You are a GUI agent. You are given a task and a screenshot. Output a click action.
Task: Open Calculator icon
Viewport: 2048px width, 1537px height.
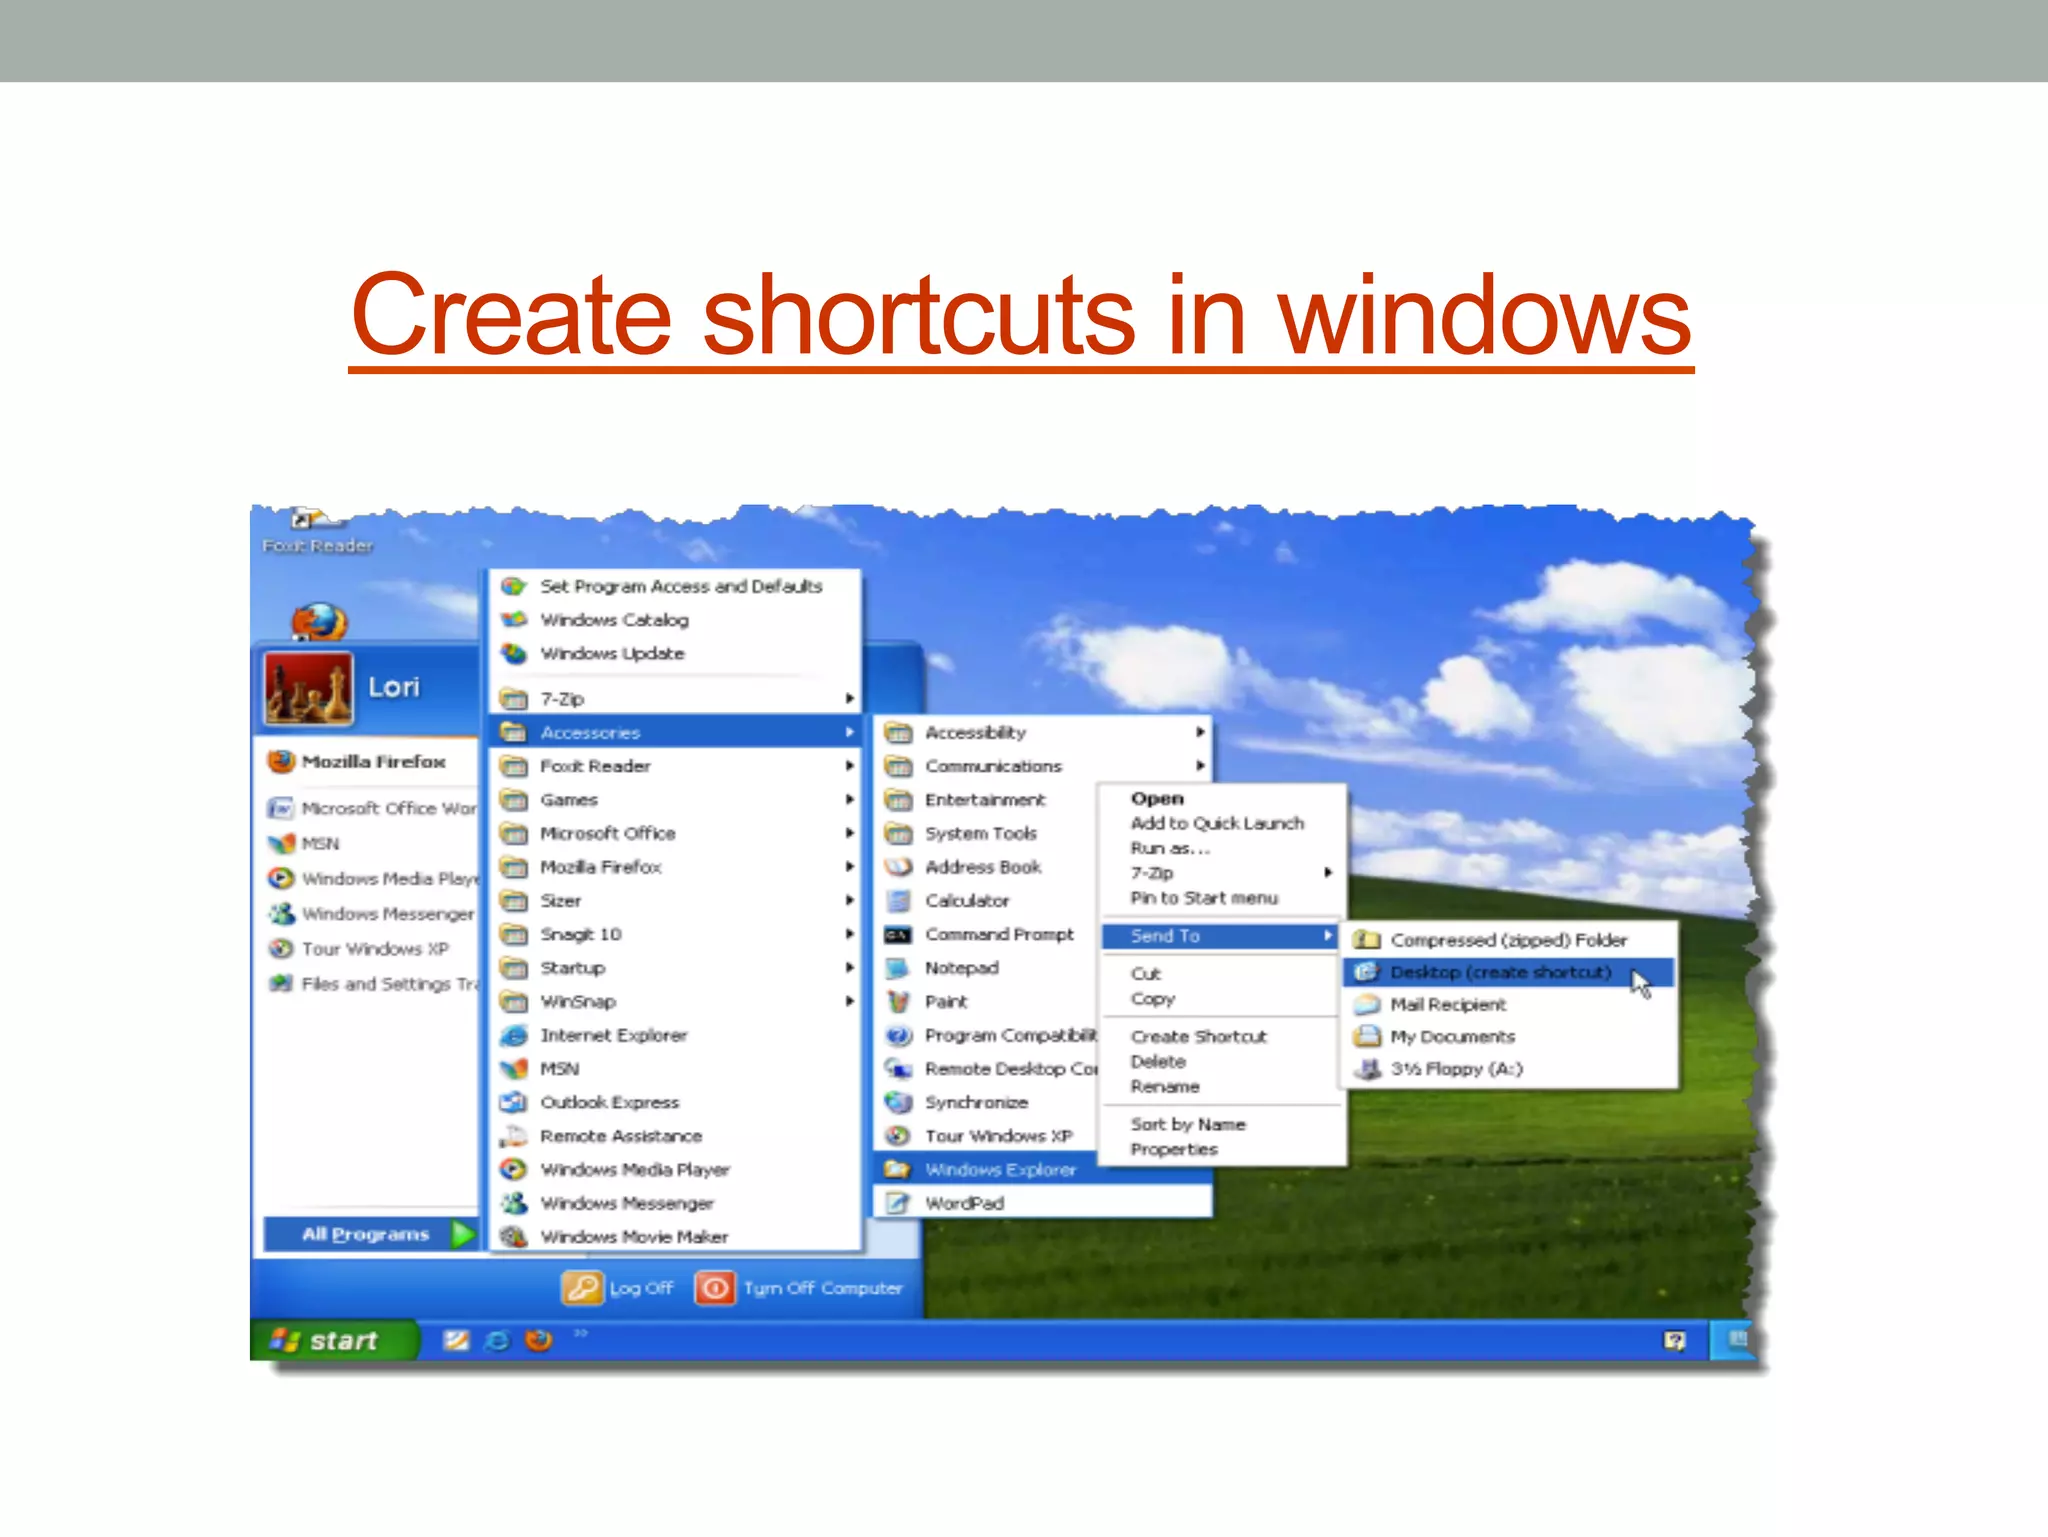click(x=899, y=901)
